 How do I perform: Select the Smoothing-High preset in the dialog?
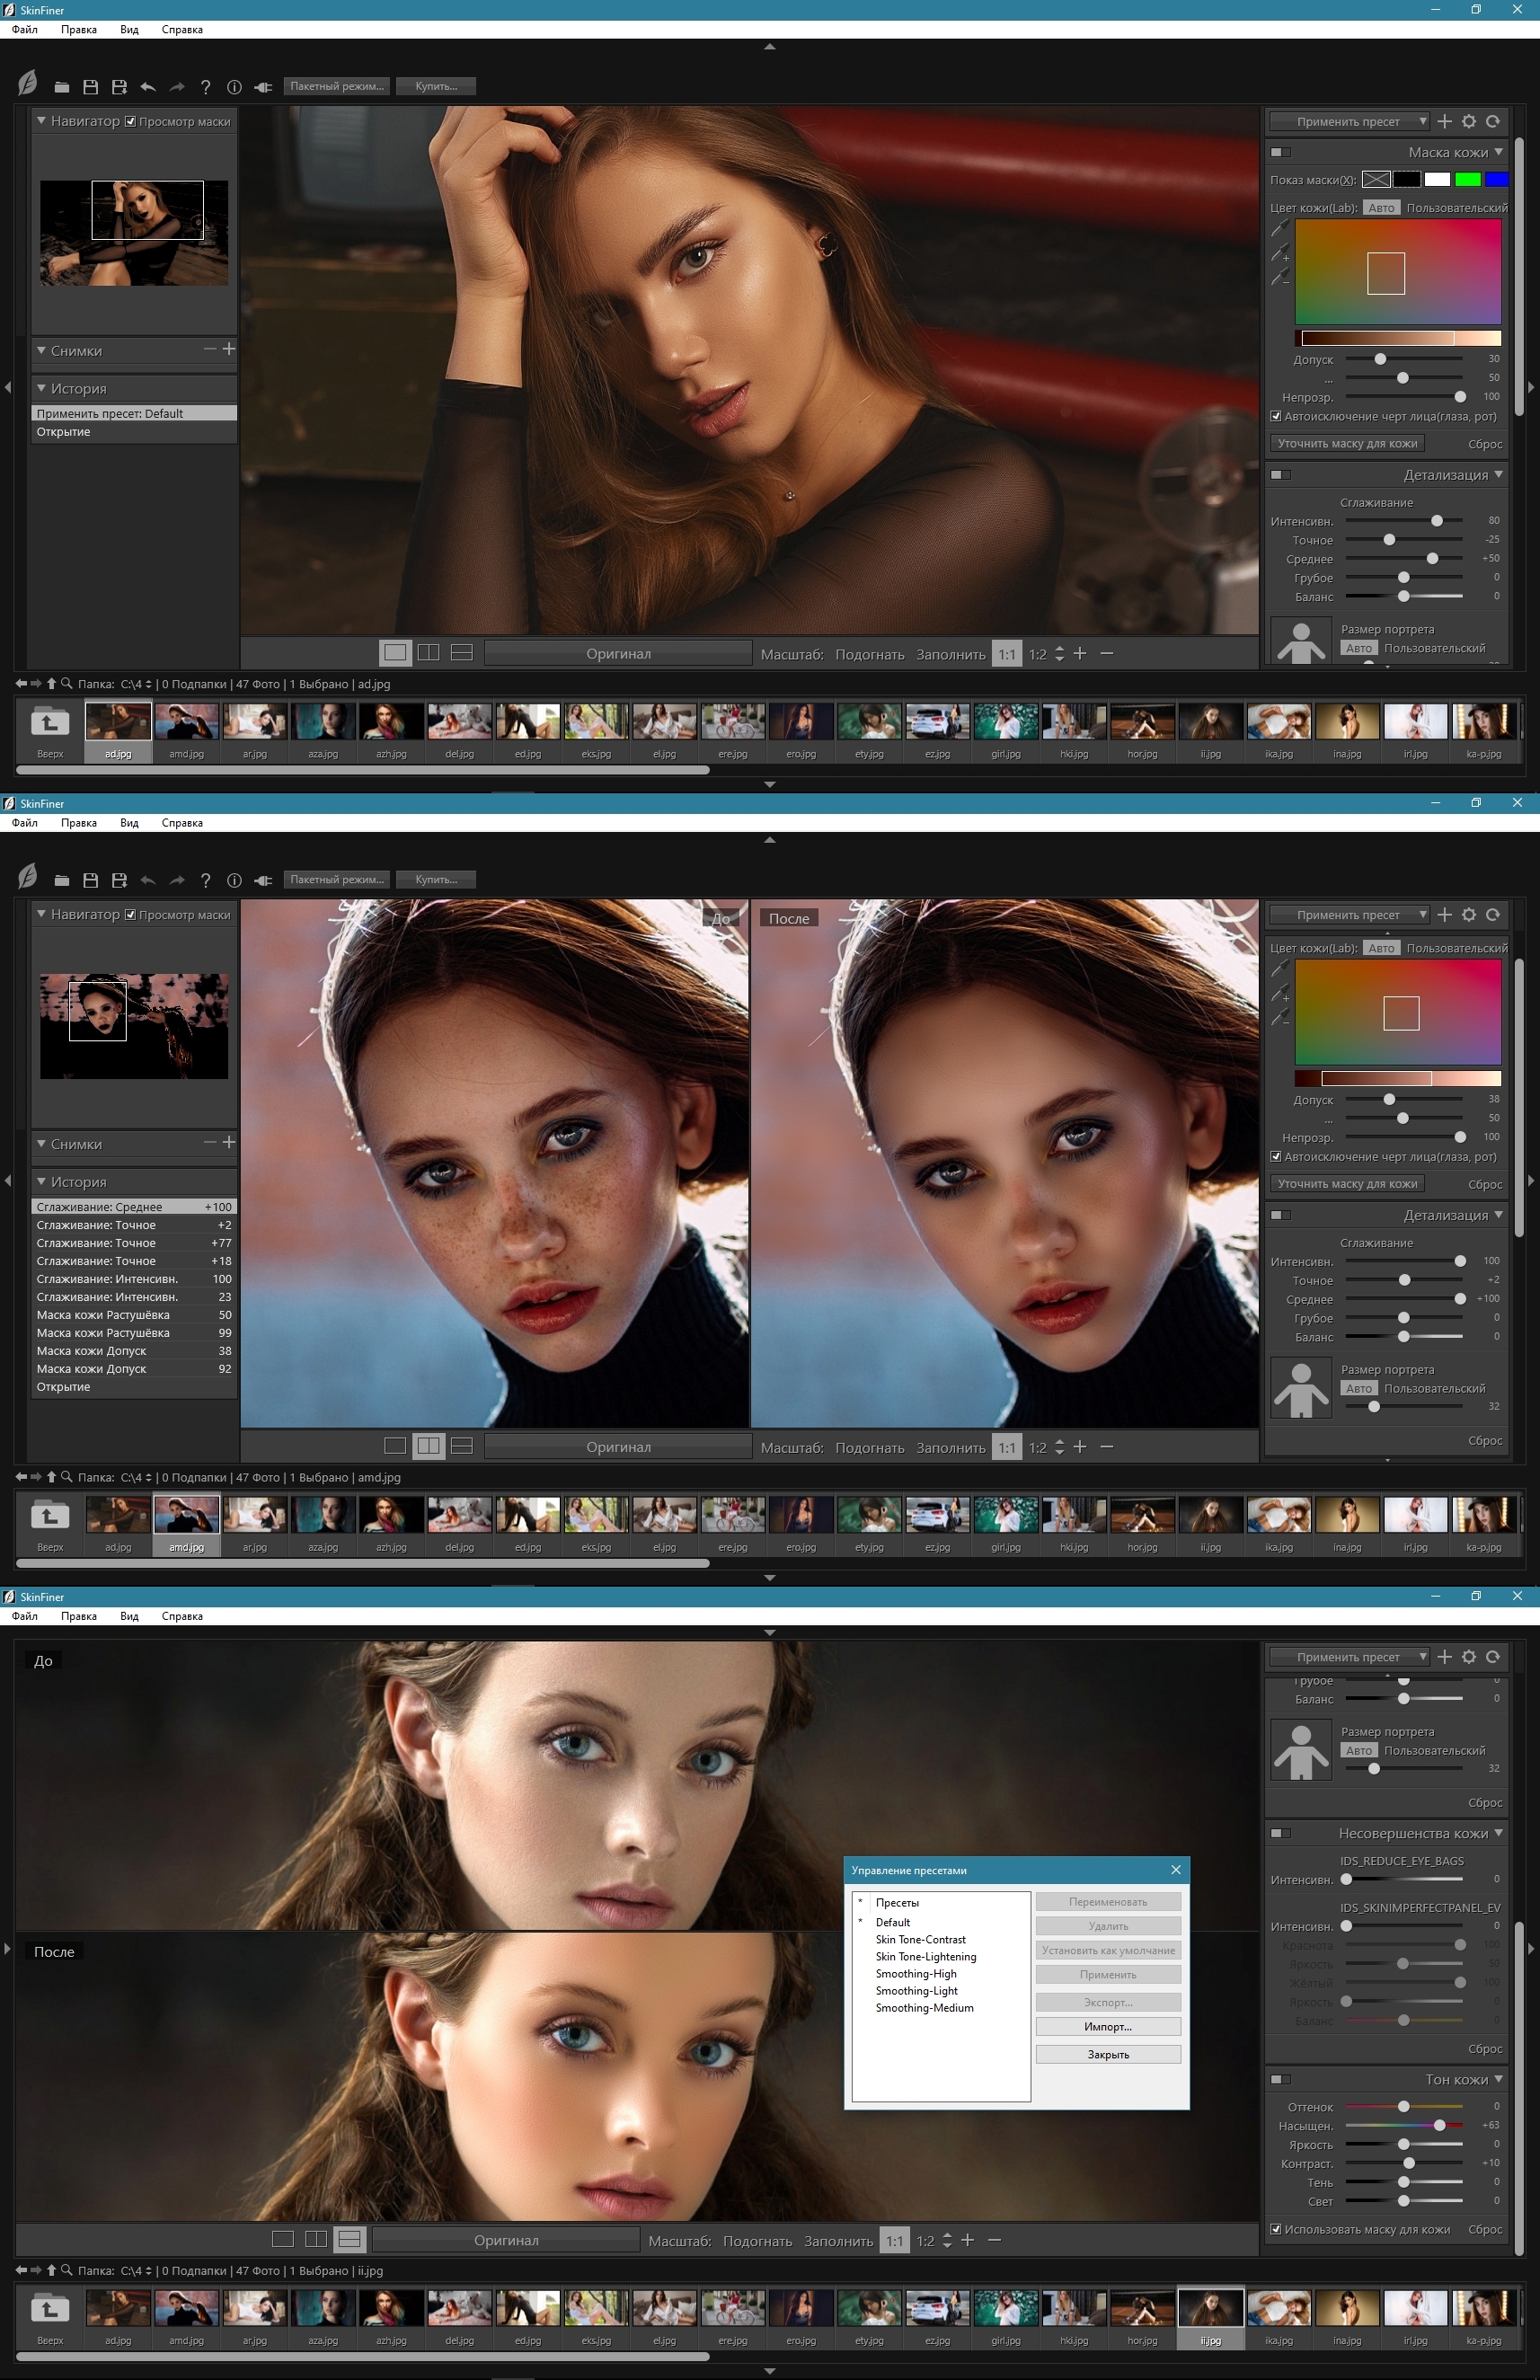pos(916,1974)
